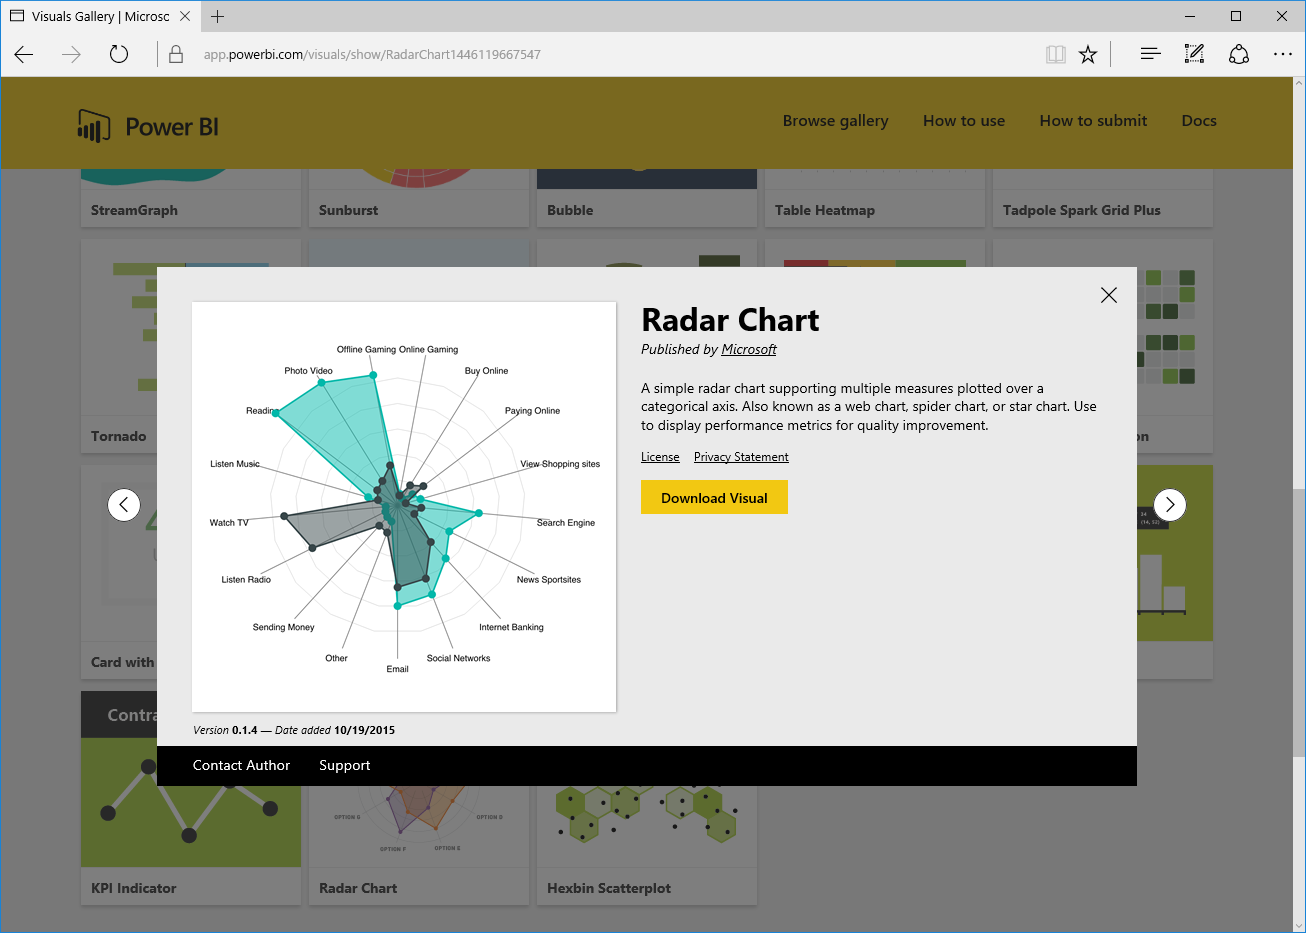This screenshot has width=1306, height=933.
Task: Open the Edge Hub icon
Action: (x=1151, y=54)
